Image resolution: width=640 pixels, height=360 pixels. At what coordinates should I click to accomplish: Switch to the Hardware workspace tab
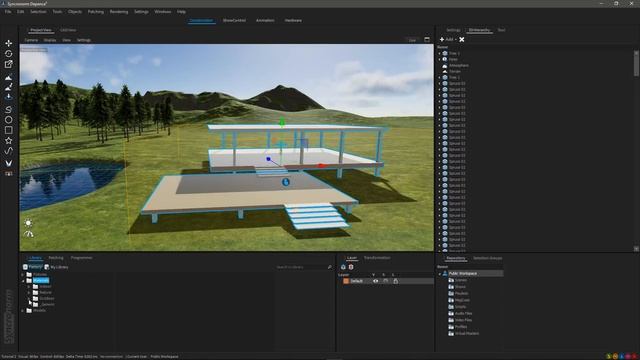pos(293,20)
